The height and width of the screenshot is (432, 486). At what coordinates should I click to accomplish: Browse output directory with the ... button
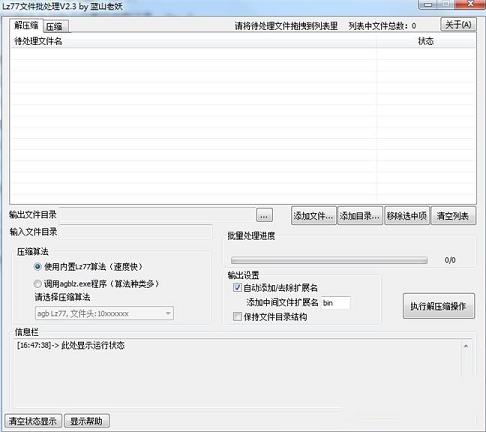coord(264,215)
